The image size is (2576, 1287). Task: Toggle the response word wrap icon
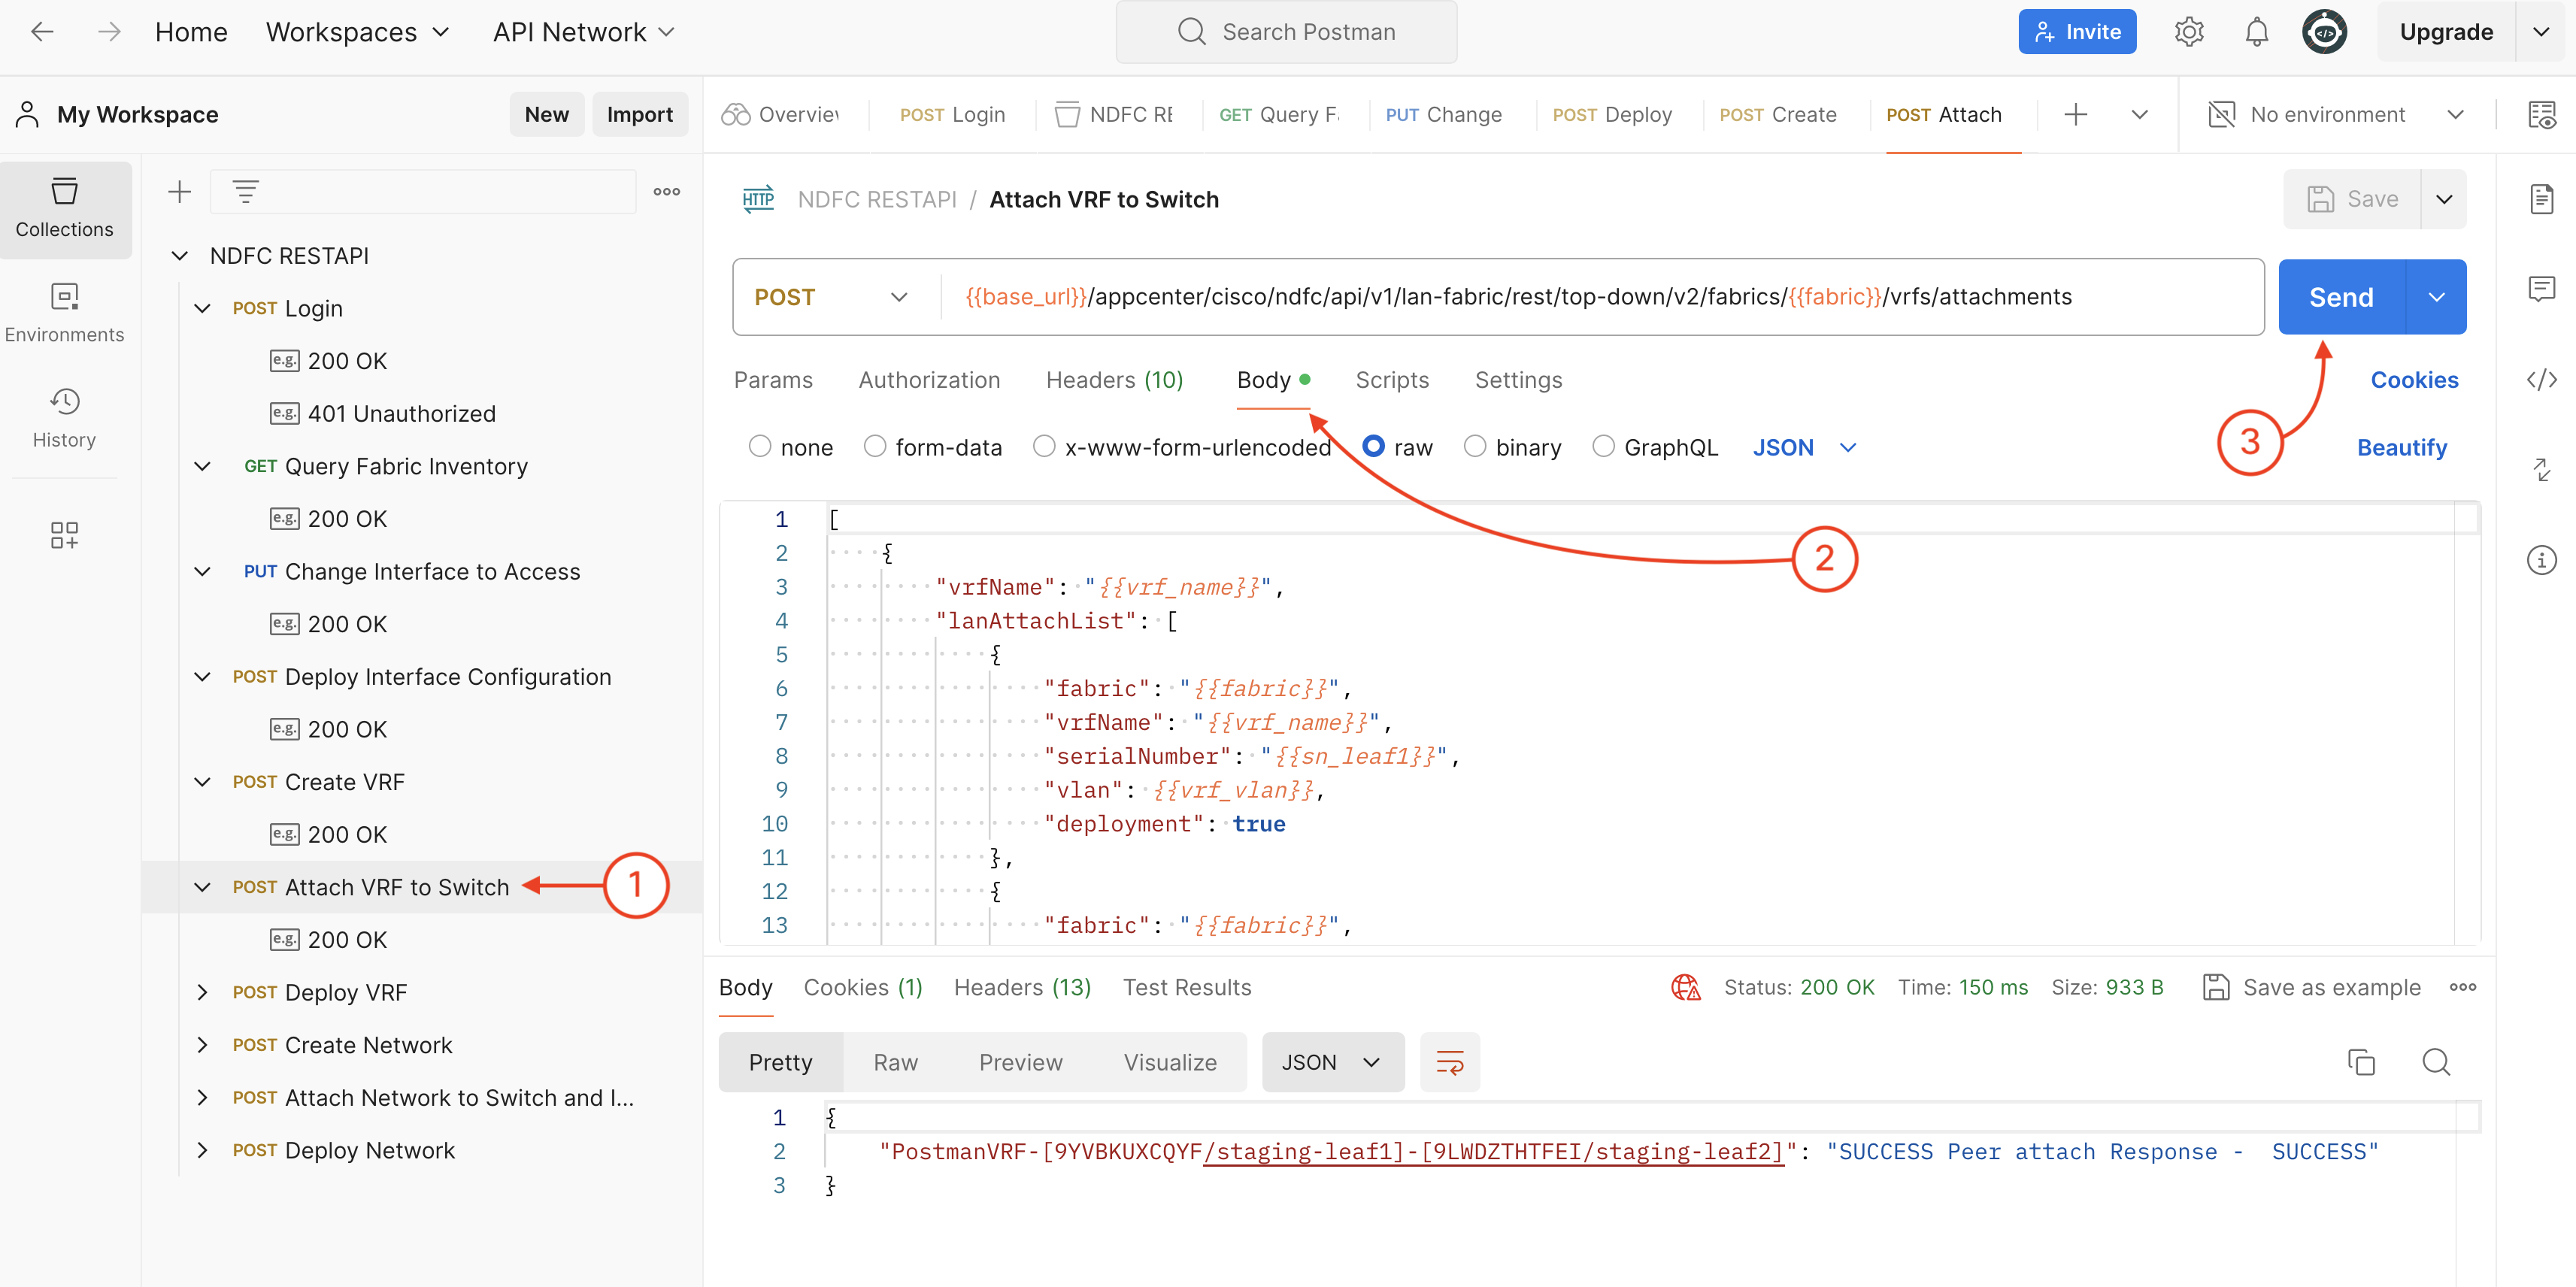1449,1062
